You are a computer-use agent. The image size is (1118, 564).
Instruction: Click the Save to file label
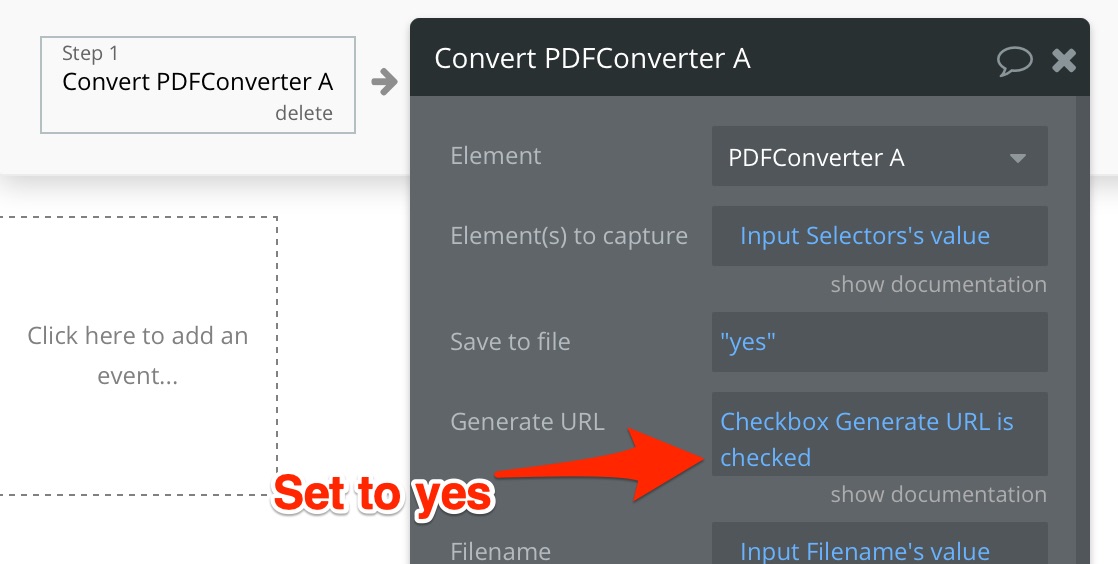pos(510,342)
